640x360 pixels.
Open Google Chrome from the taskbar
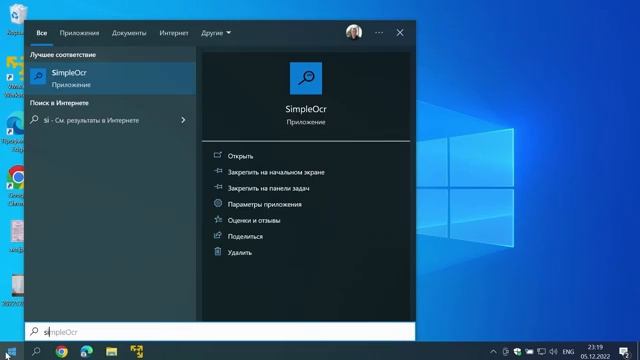click(x=62, y=351)
